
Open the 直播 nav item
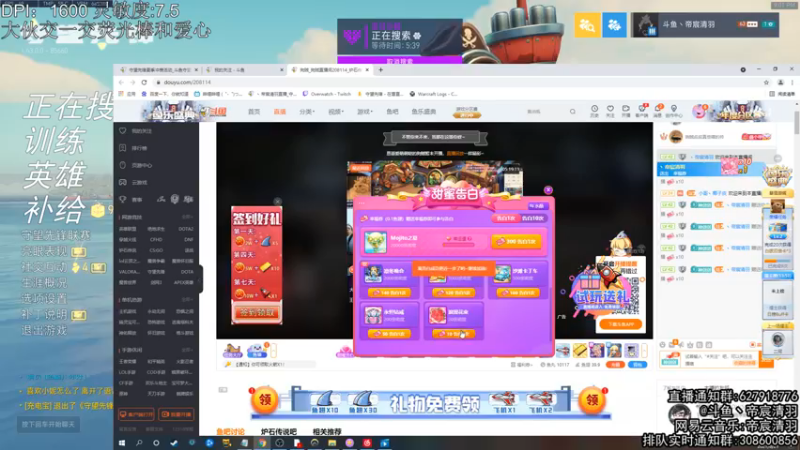click(x=280, y=112)
